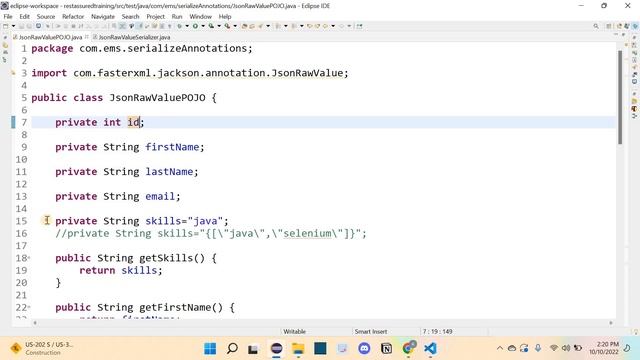Open the Eclipse IDE taskbar icon
Image resolution: width=640 pixels, height=360 pixels.
click(x=276, y=349)
